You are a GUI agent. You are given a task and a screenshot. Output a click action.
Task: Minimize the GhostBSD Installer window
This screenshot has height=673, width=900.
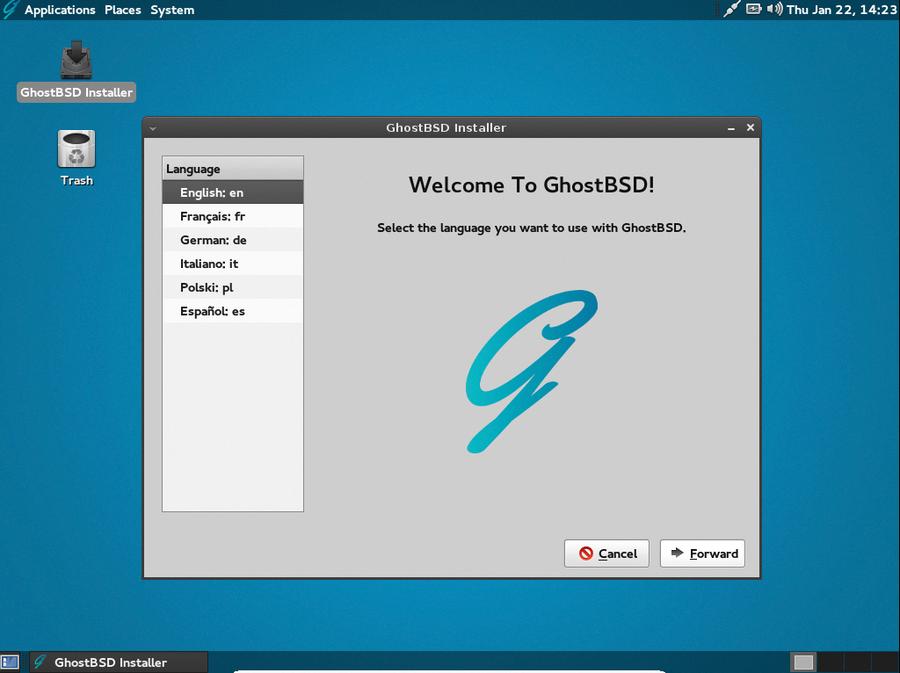(731, 128)
